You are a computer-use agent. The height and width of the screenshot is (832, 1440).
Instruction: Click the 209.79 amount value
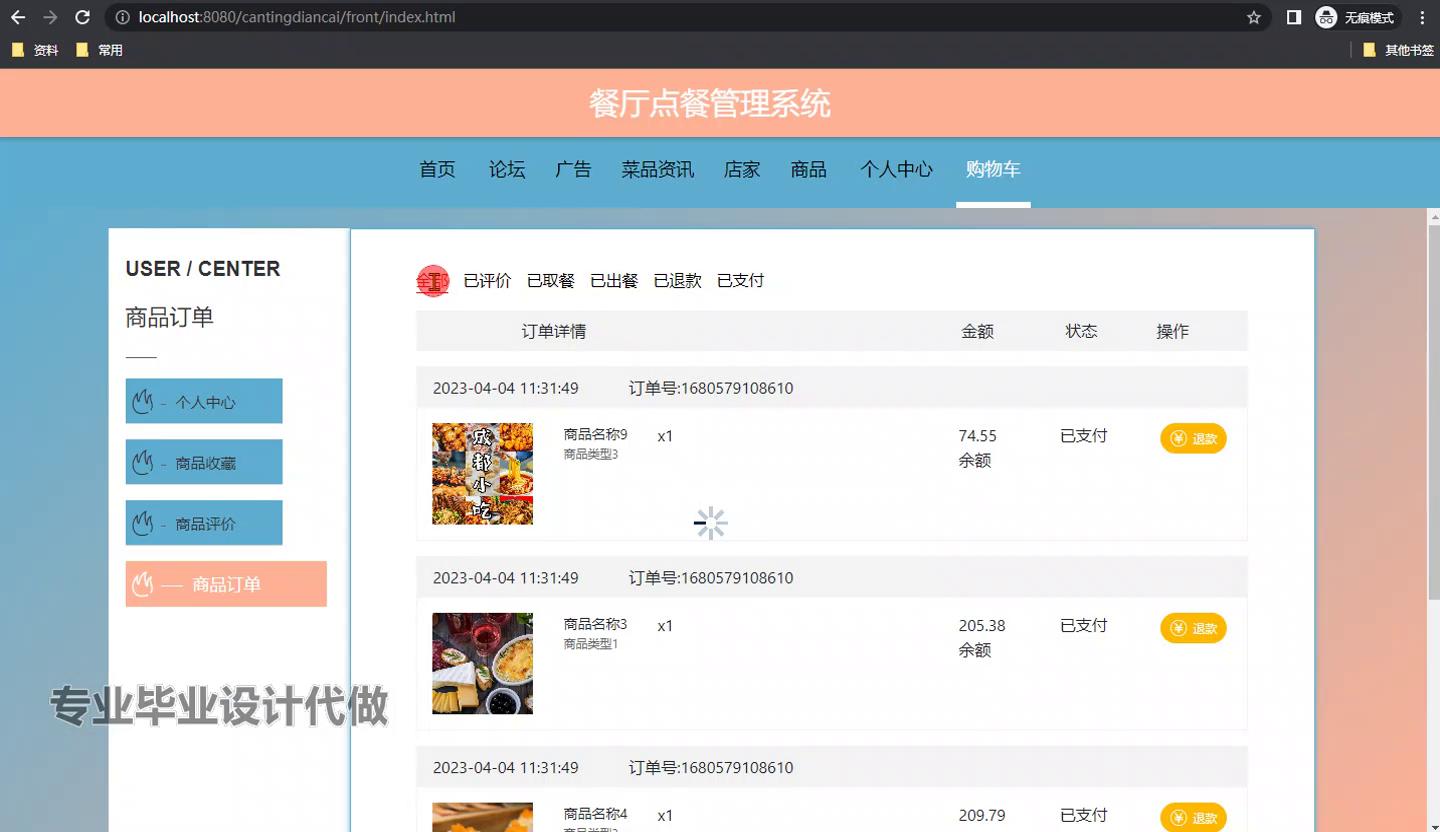(x=982, y=816)
